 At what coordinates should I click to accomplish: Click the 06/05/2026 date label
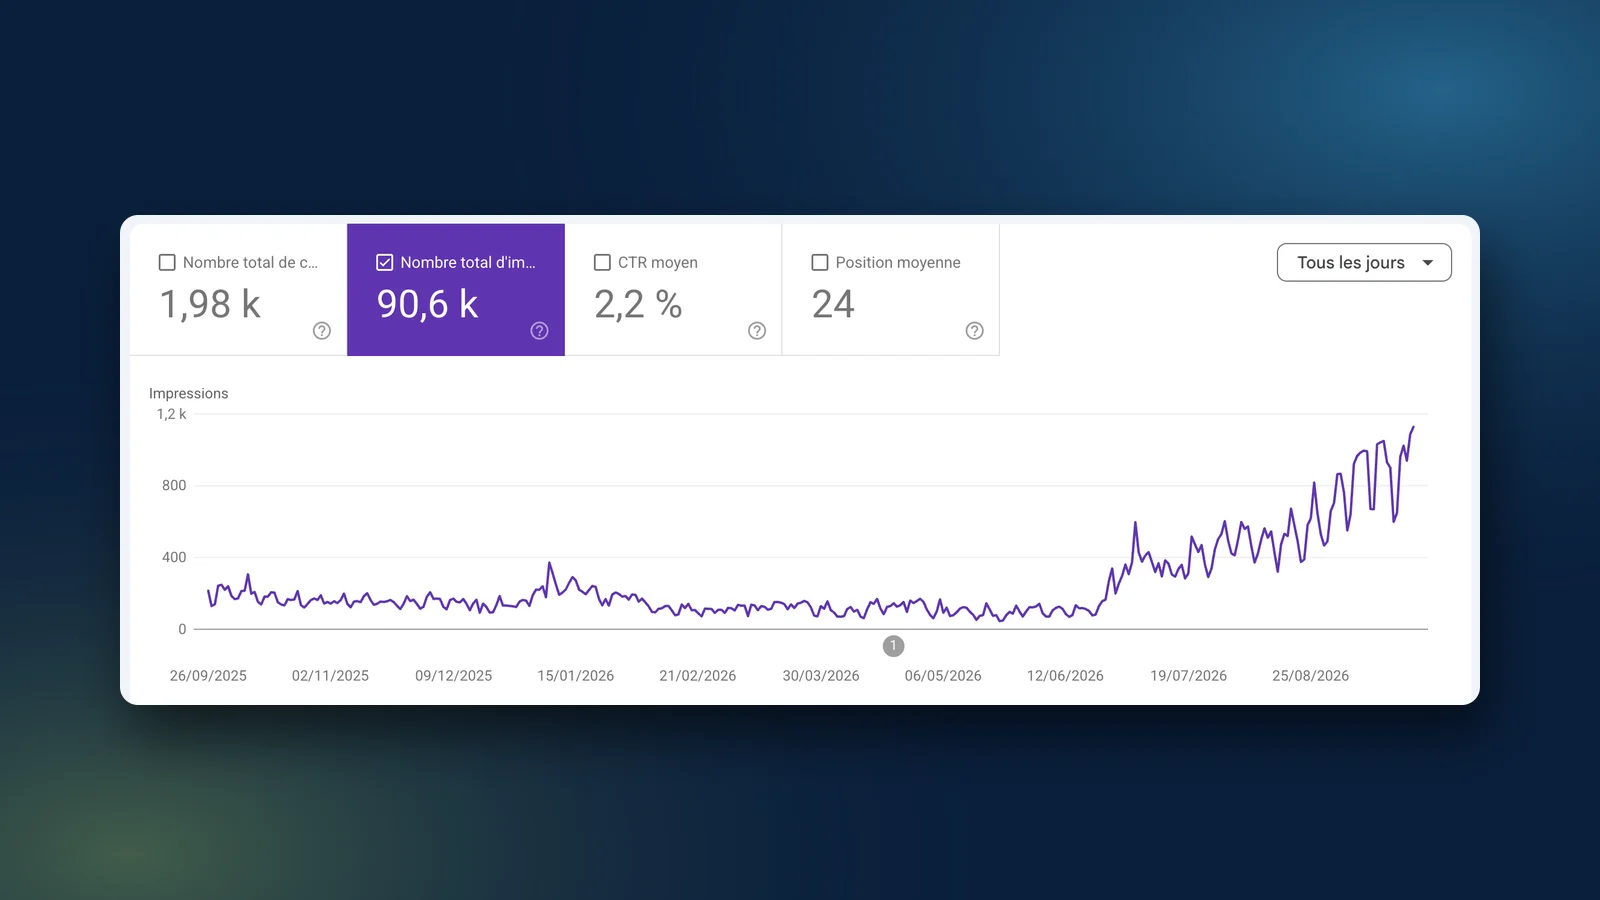(943, 676)
